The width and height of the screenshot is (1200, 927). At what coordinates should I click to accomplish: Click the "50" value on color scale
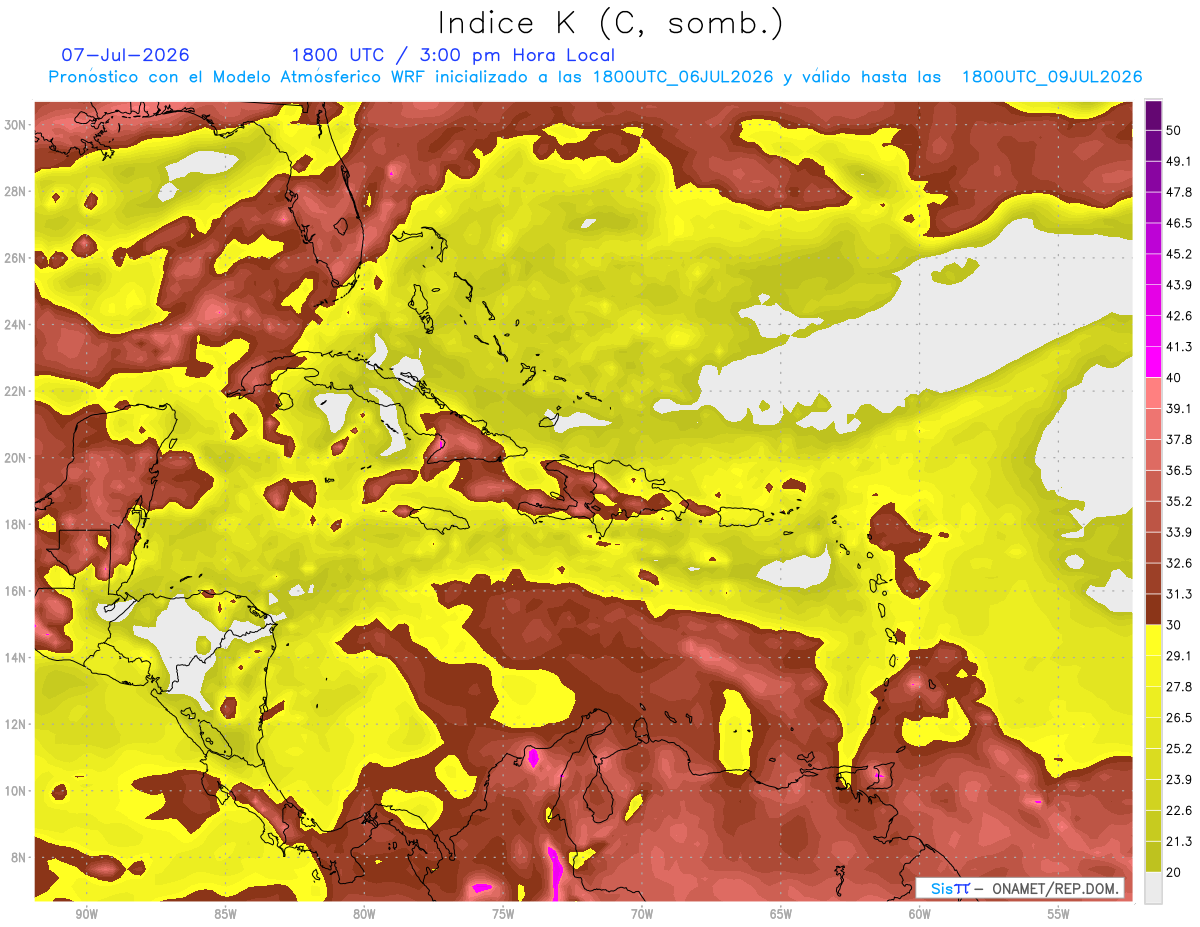1175,131
